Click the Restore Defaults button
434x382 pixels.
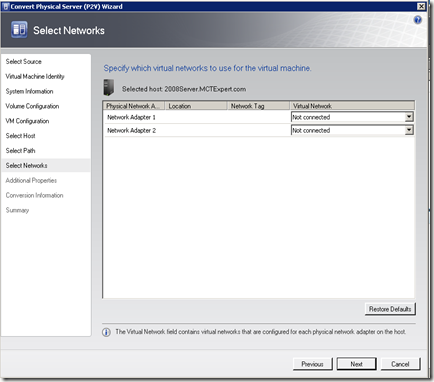(x=390, y=309)
